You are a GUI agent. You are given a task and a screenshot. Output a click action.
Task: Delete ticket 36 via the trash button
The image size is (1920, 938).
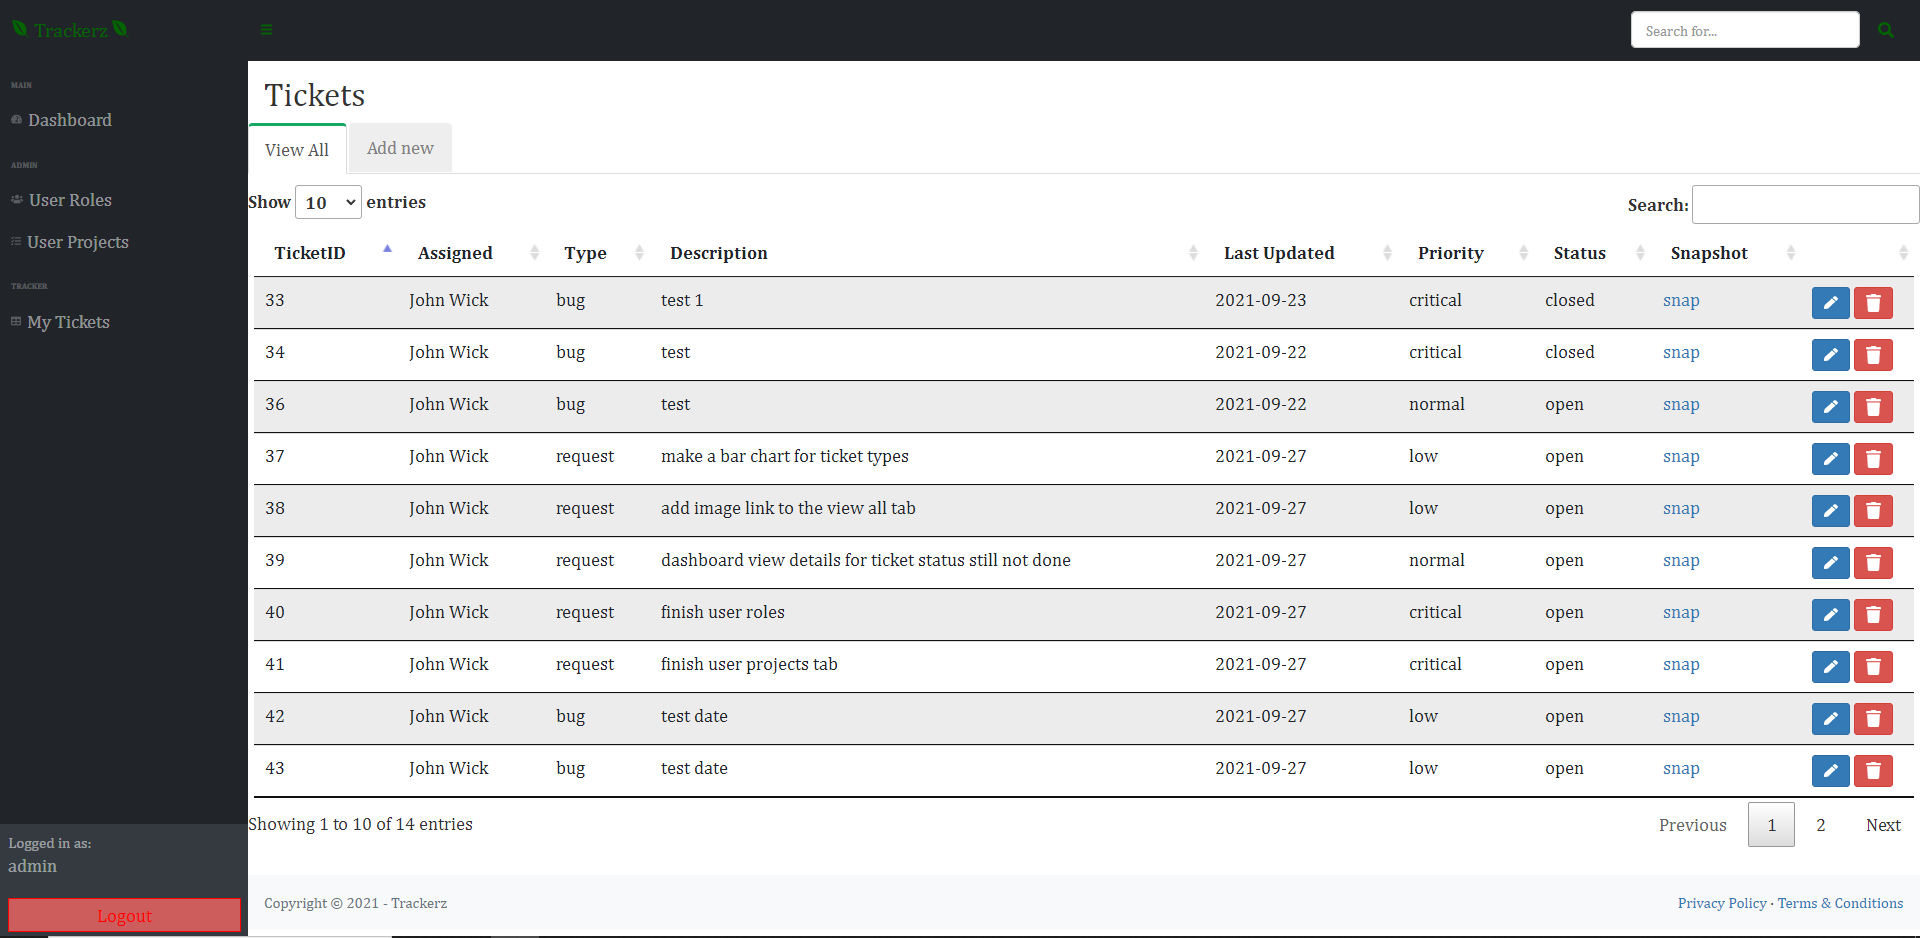coord(1873,406)
